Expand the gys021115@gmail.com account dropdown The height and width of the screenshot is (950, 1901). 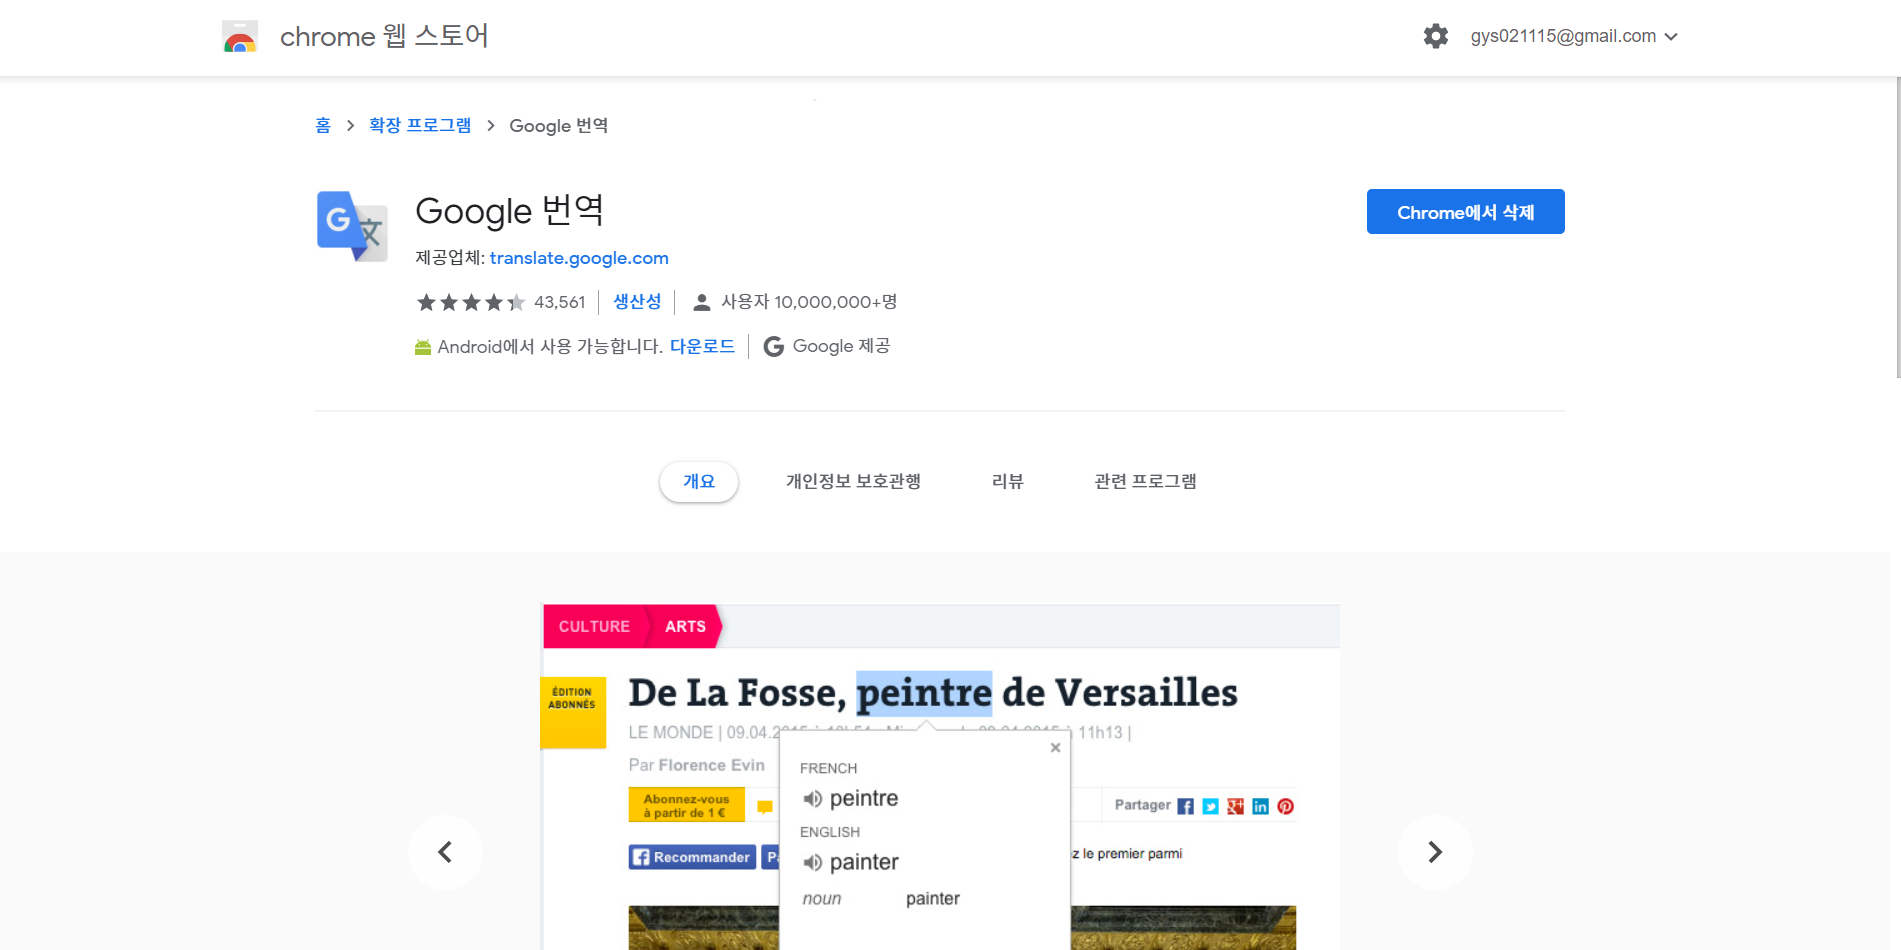pyautogui.click(x=1574, y=36)
